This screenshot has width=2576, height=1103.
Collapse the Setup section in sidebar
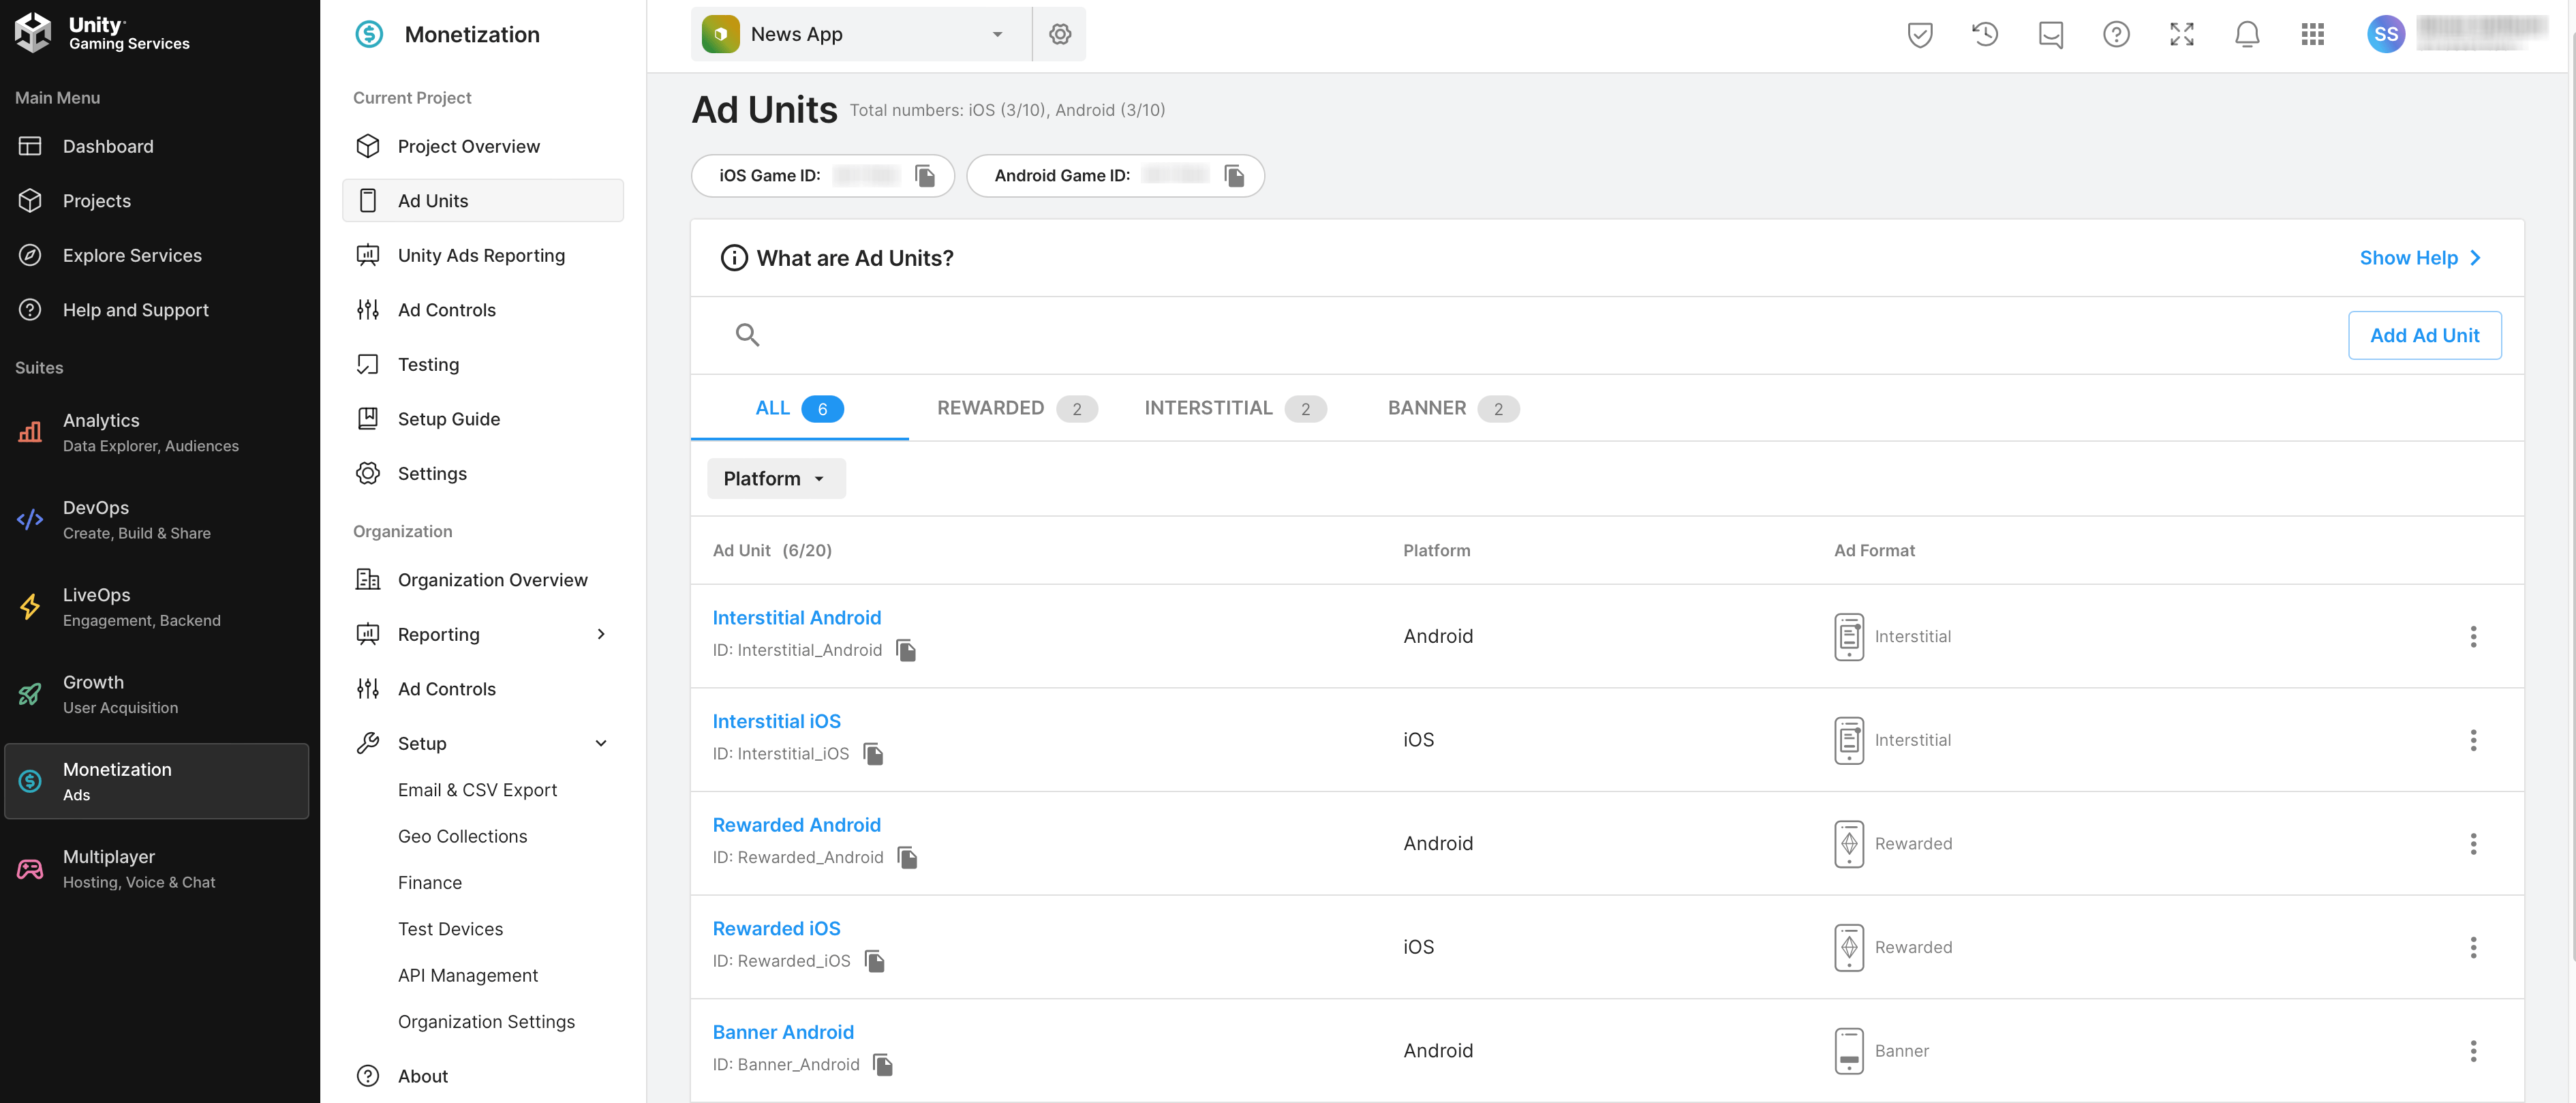pyautogui.click(x=601, y=744)
